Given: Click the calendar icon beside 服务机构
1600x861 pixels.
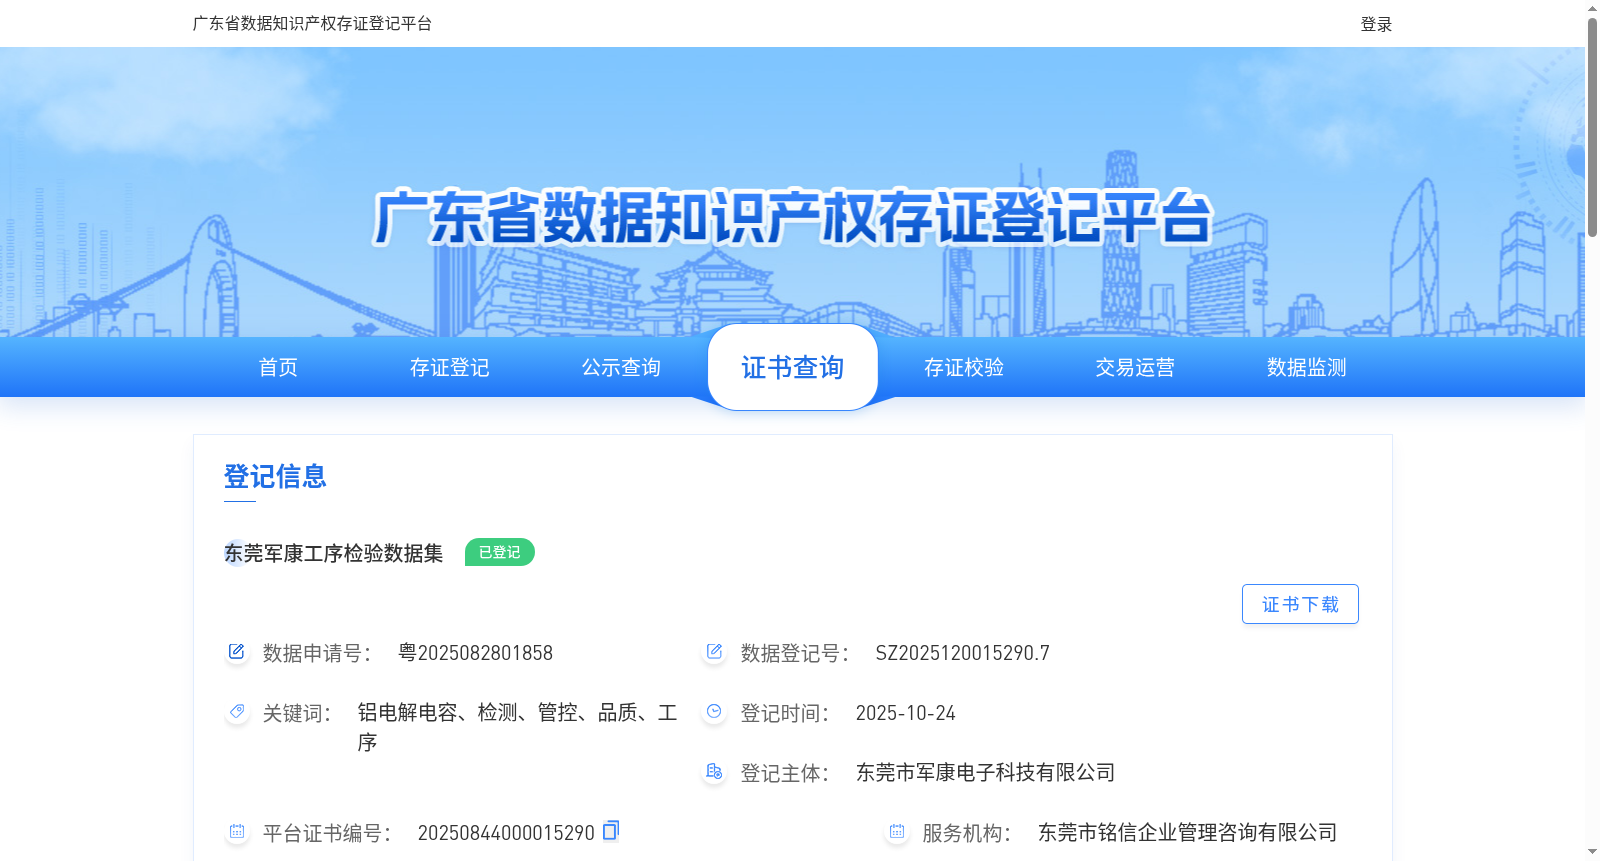Looking at the screenshot, I should point(897,832).
